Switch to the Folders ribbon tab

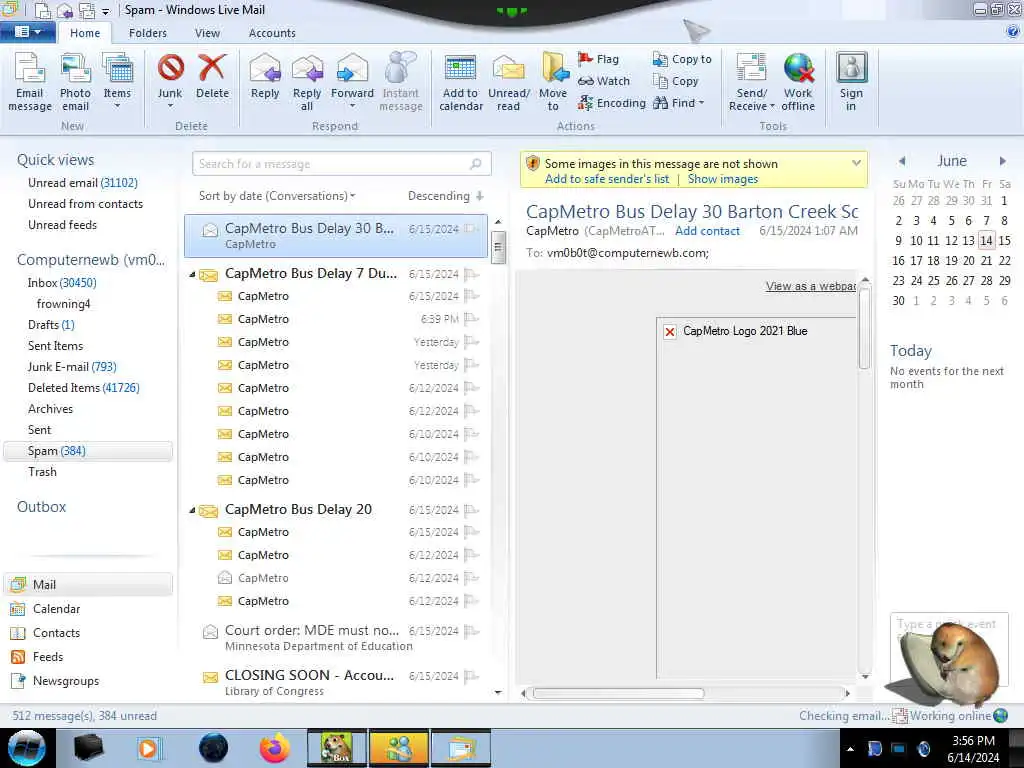point(148,33)
